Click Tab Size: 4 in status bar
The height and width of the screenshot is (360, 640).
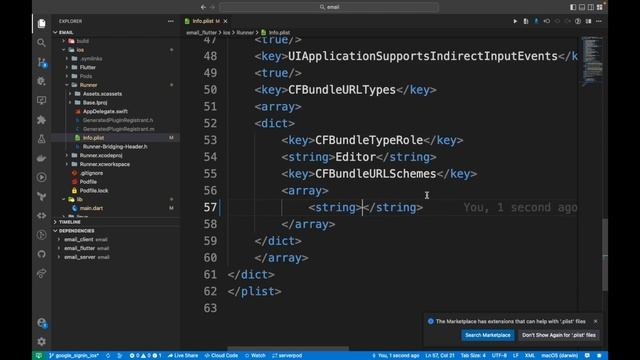click(x=473, y=356)
